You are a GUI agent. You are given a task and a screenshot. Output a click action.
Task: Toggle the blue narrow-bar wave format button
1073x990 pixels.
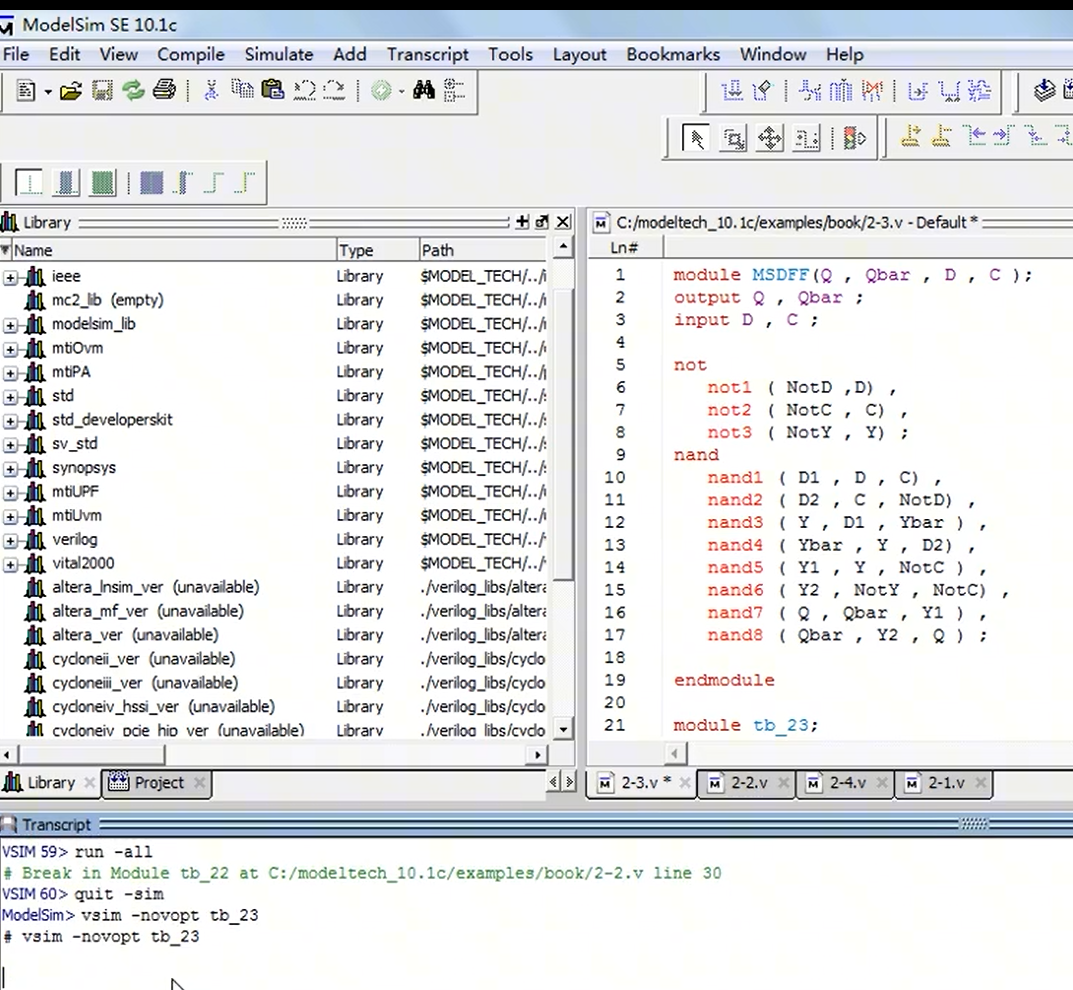click(66, 183)
